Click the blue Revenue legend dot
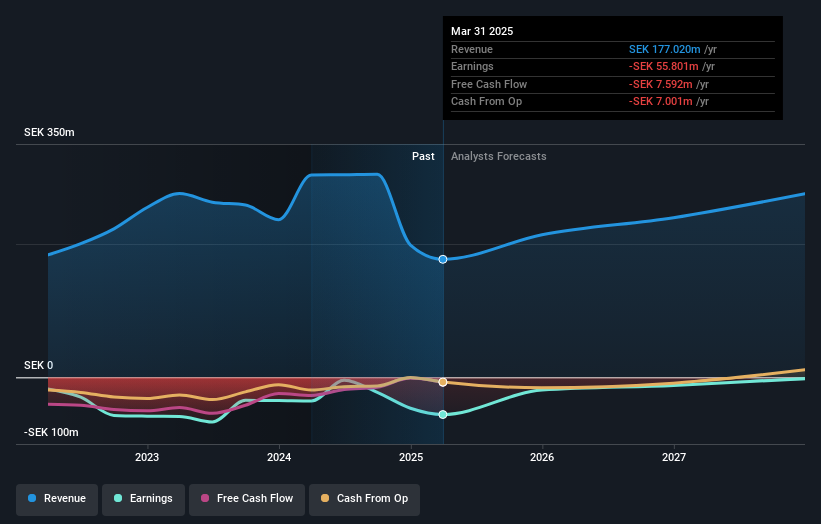Image resolution: width=821 pixels, height=524 pixels. point(32,498)
